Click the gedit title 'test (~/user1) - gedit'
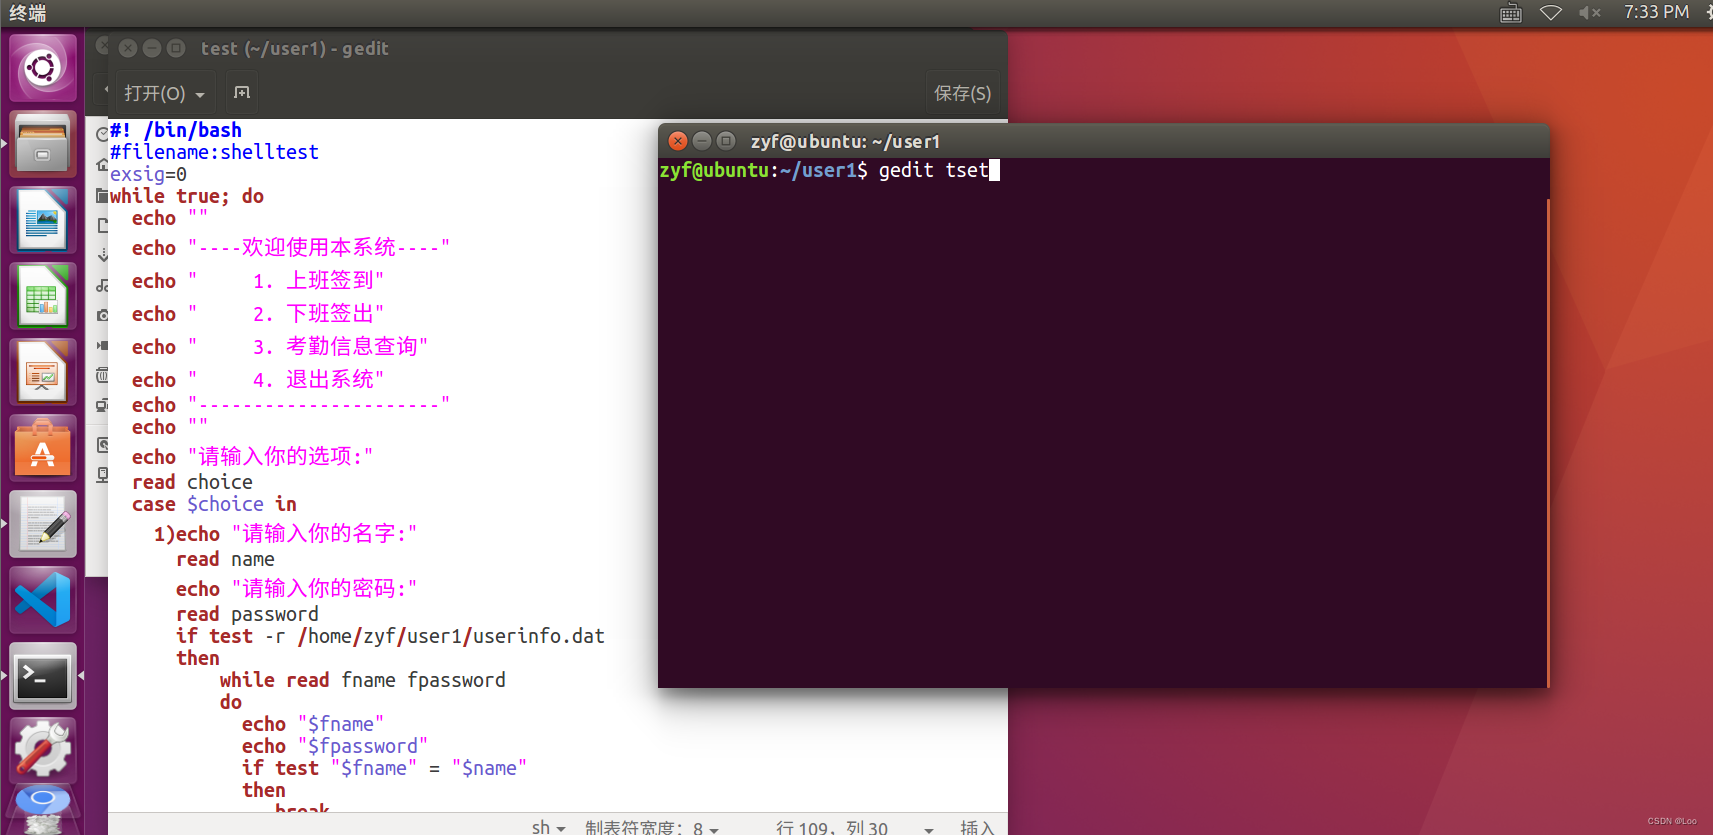1713x835 pixels. 294,48
